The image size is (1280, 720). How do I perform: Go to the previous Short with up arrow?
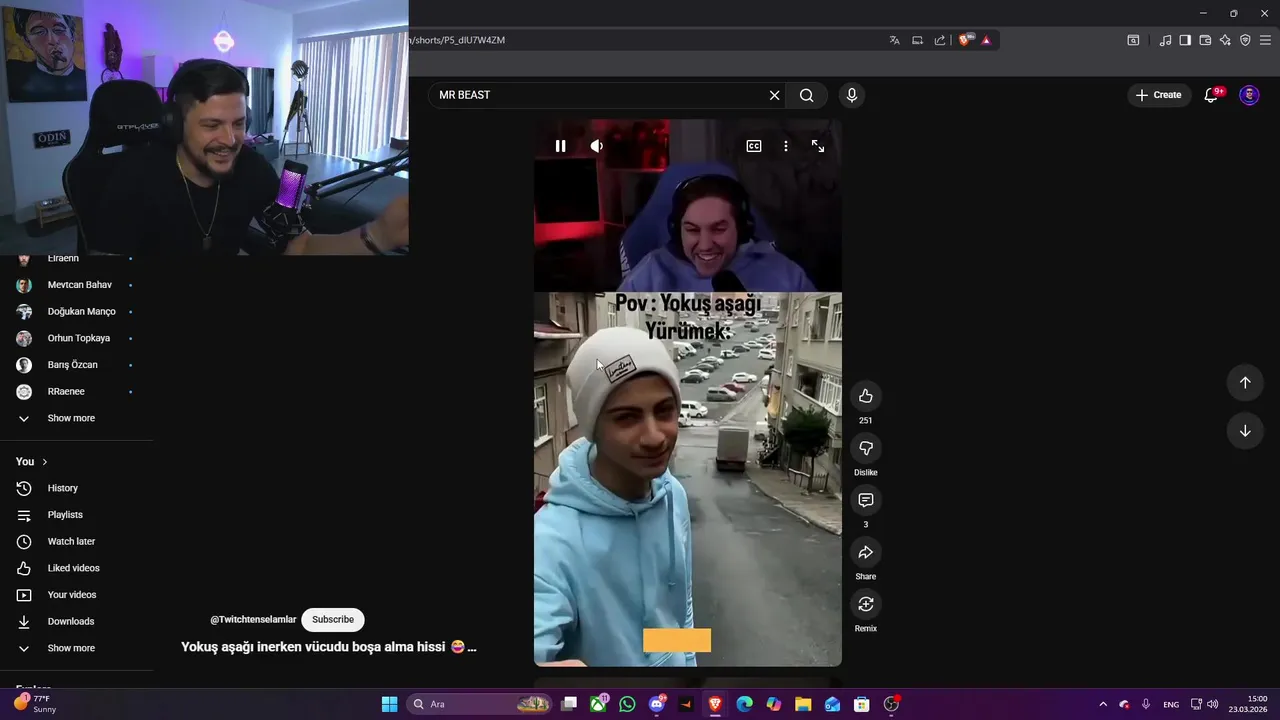(1245, 382)
